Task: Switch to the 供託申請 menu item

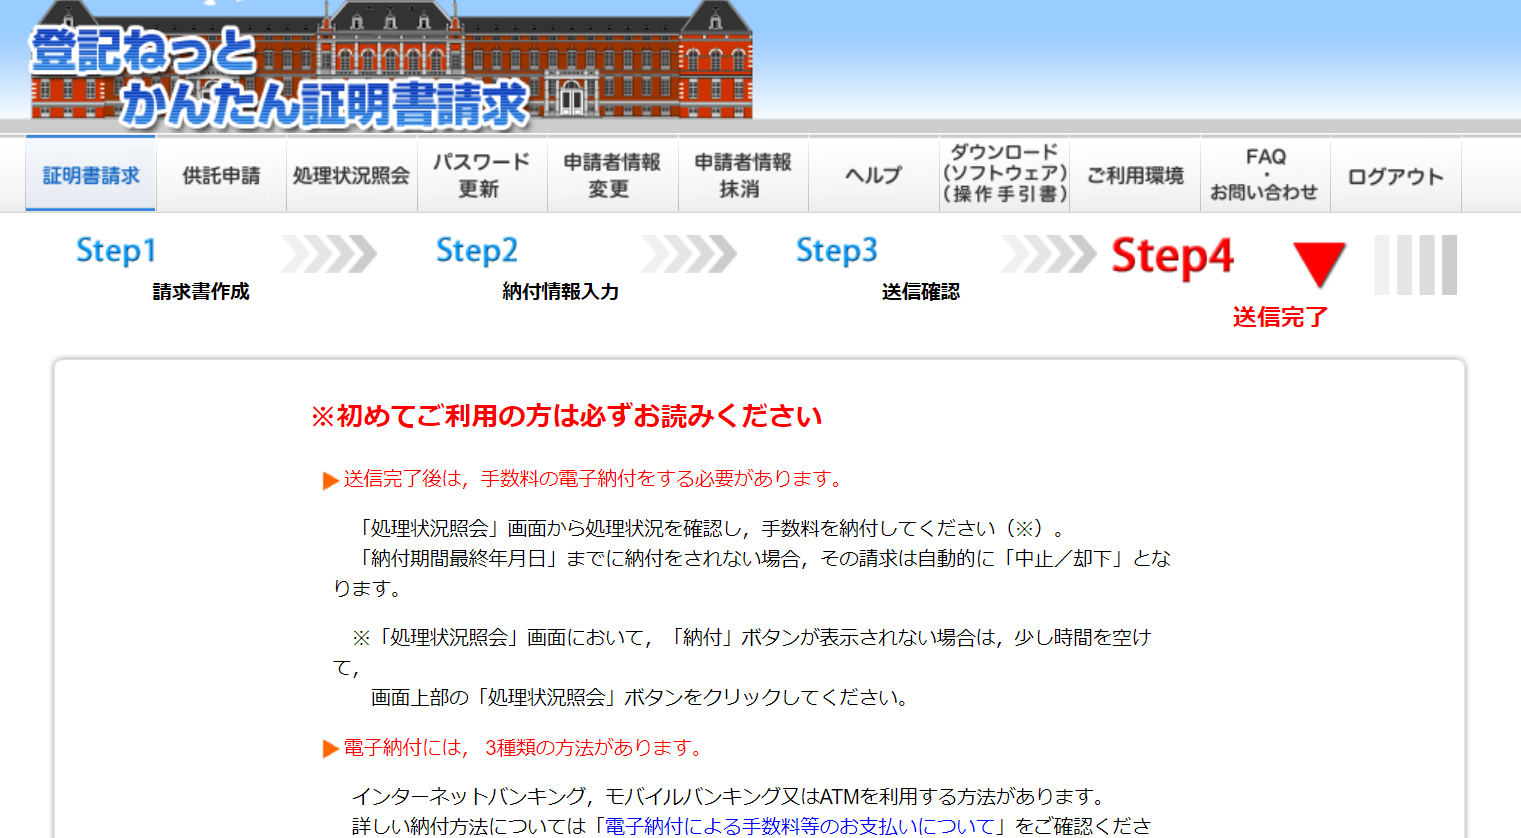Action: 221,176
